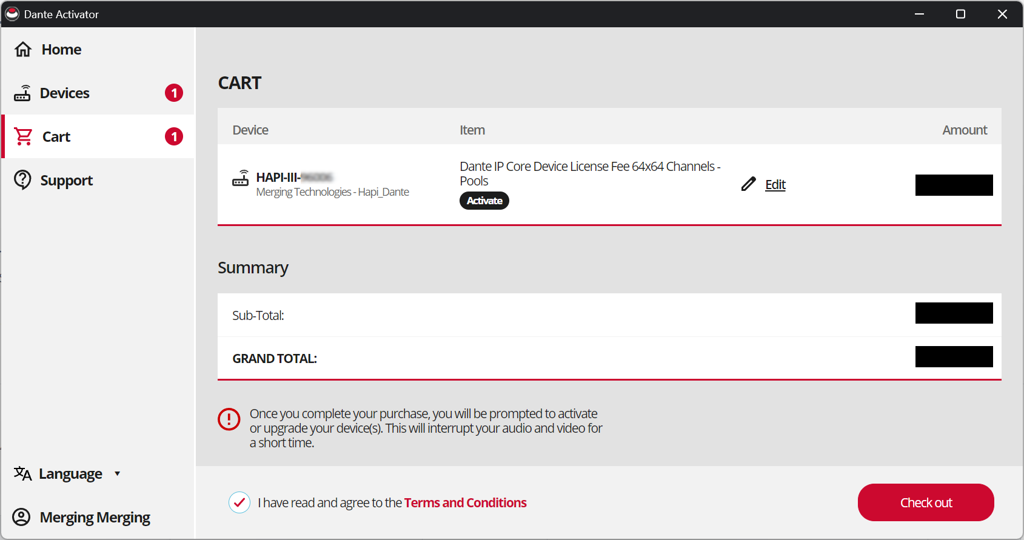Click the HAPI-III device icon in cart row
This screenshot has width=1024, height=540.
[x=240, y=178]
